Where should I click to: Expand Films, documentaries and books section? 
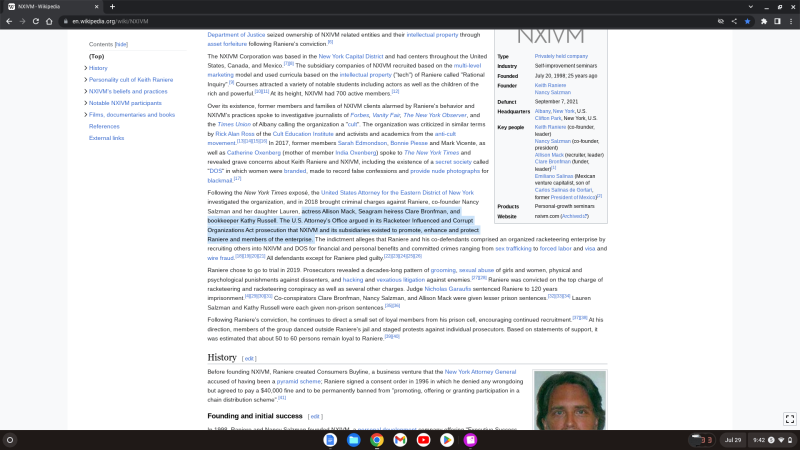tap(85, 115)
